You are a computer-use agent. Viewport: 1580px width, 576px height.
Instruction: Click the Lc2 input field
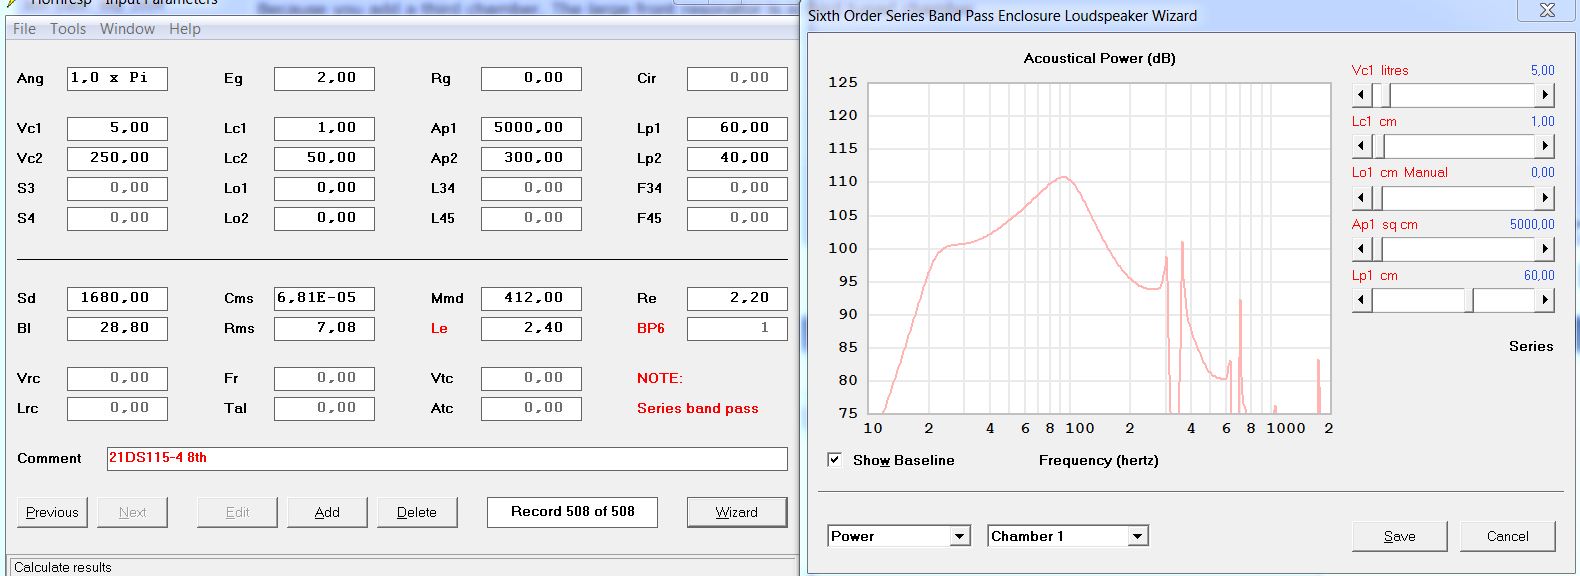(x=324, y=158)
